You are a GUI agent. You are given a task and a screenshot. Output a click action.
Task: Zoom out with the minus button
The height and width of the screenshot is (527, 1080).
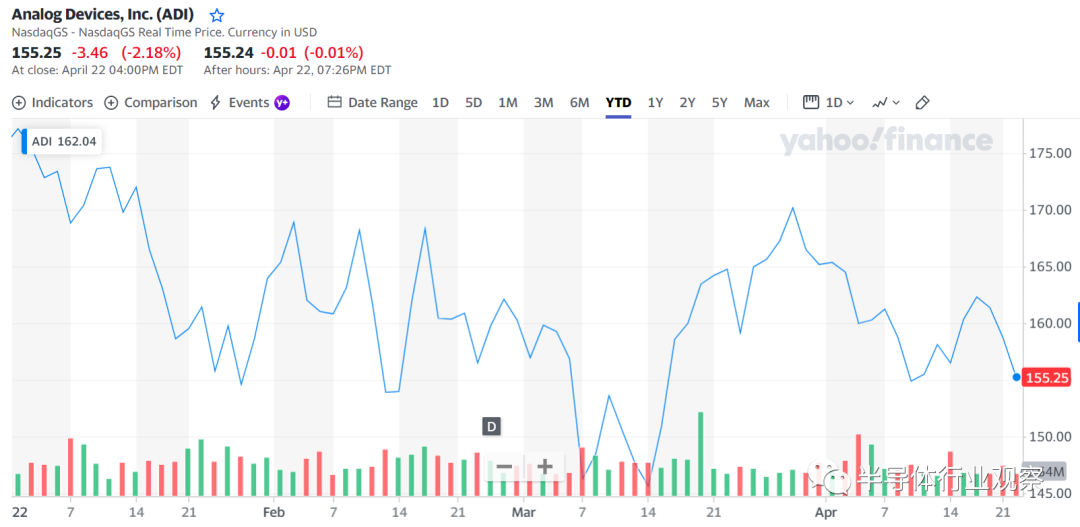coord(503,466)
